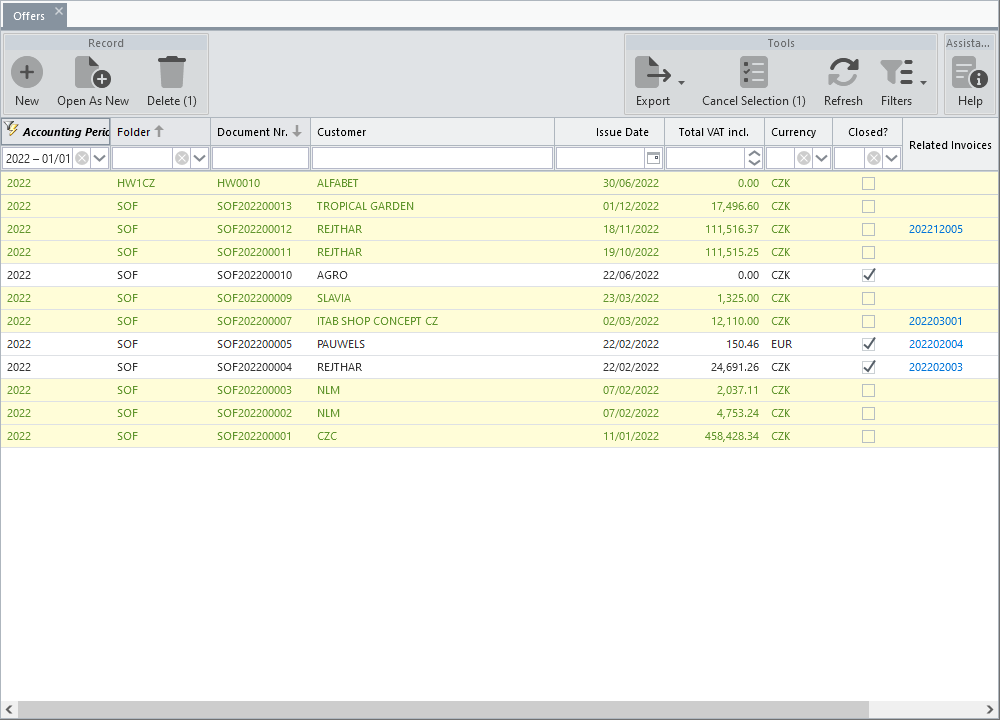Click the Customer filter field
The image size is (1000, 720).
pos(432,158)
